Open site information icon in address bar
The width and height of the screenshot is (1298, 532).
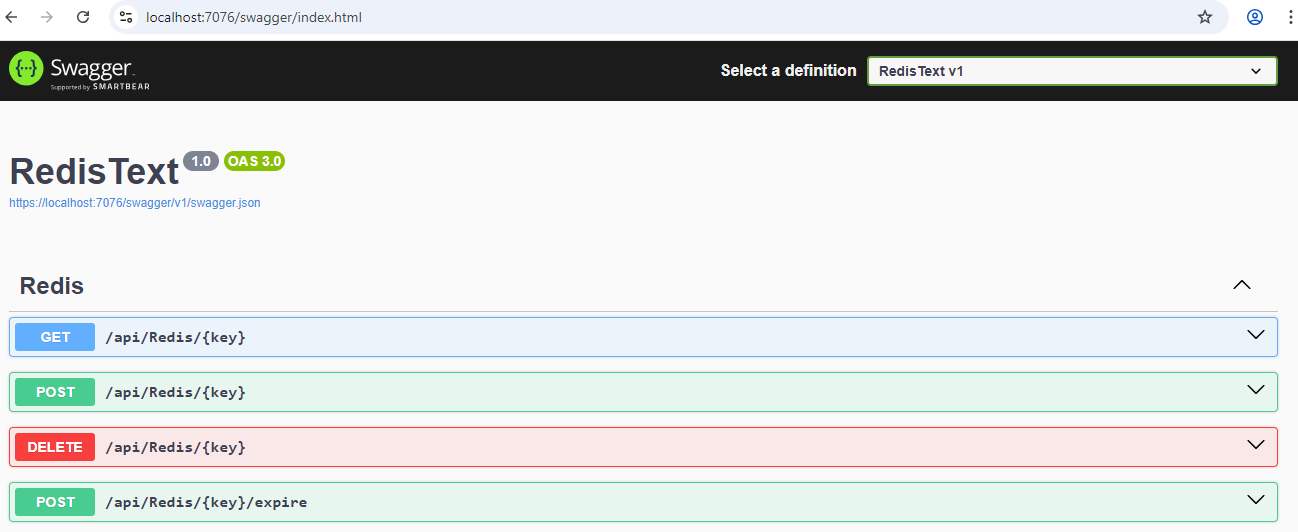point(125,17)
